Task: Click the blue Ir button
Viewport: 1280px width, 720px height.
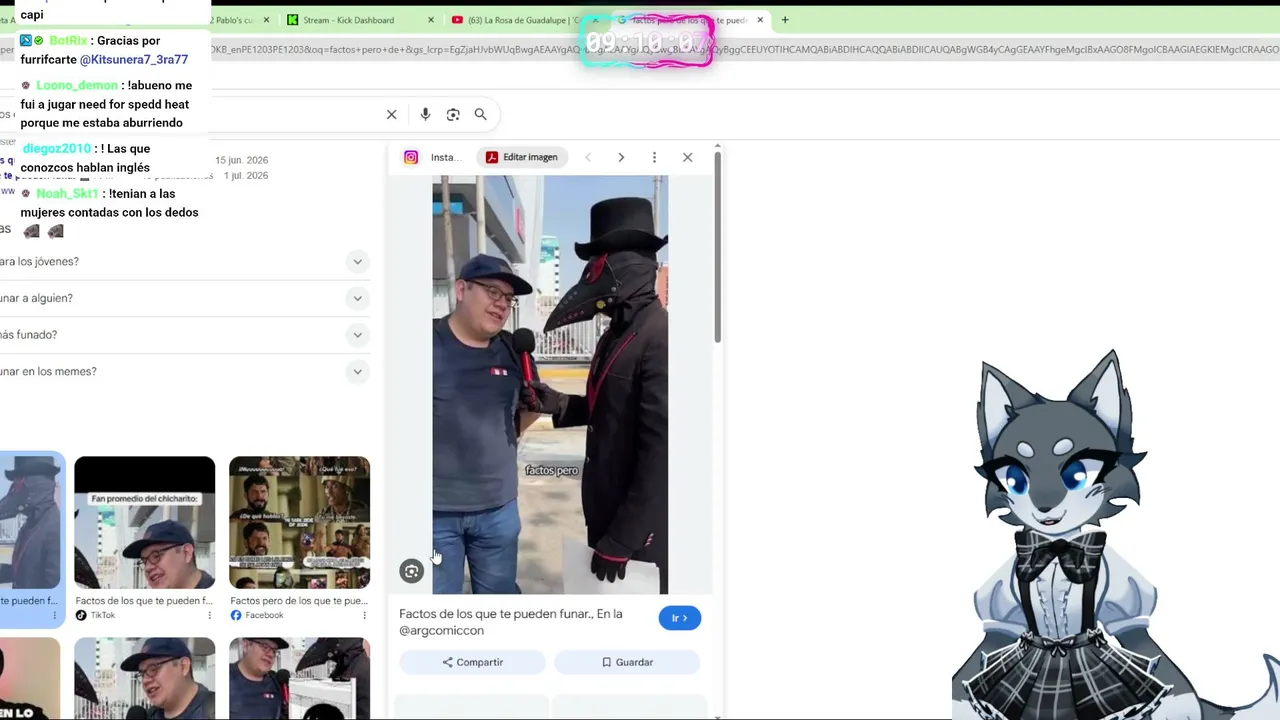Action: click(680, 618)
